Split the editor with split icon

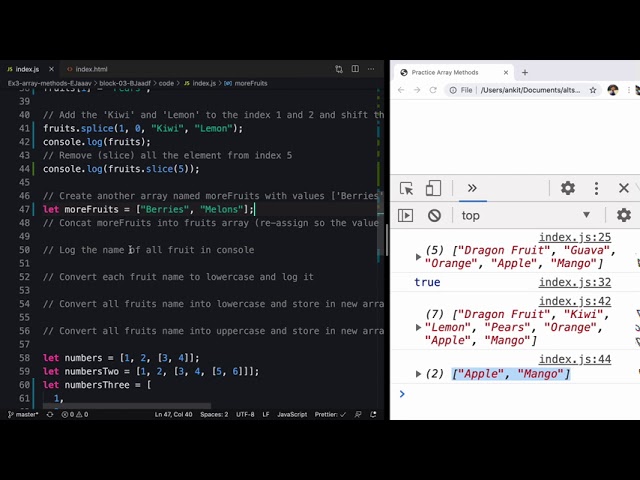(x=355, y=69)
